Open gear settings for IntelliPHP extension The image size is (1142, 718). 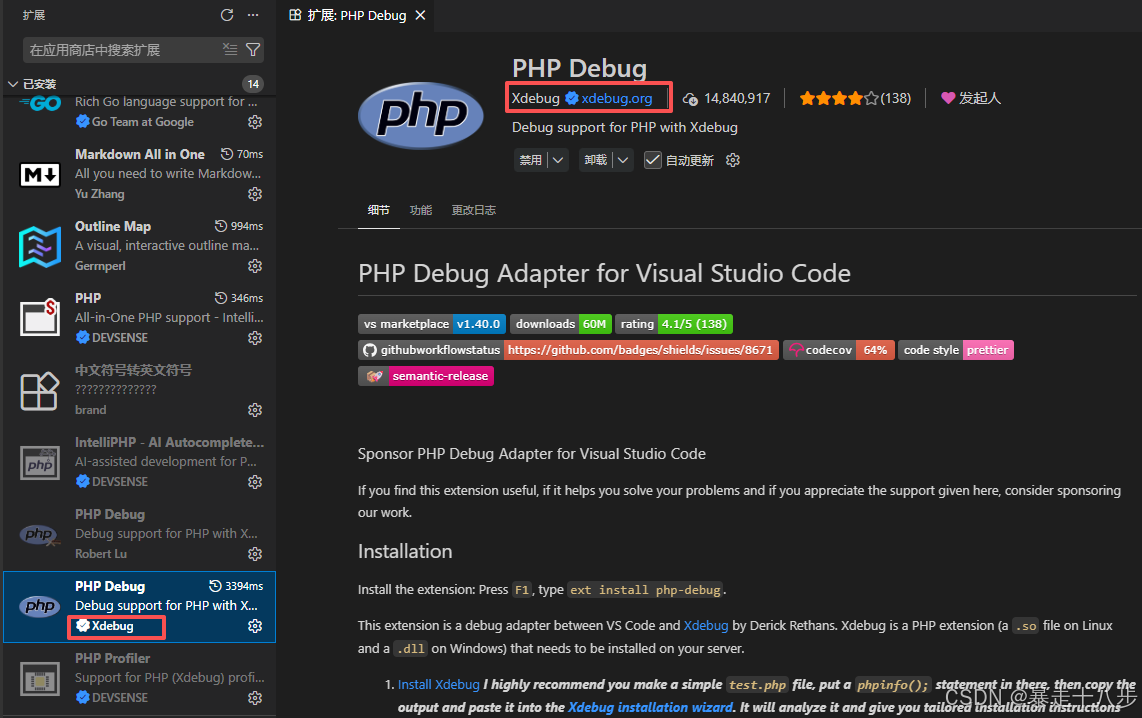tap(255, 482)
